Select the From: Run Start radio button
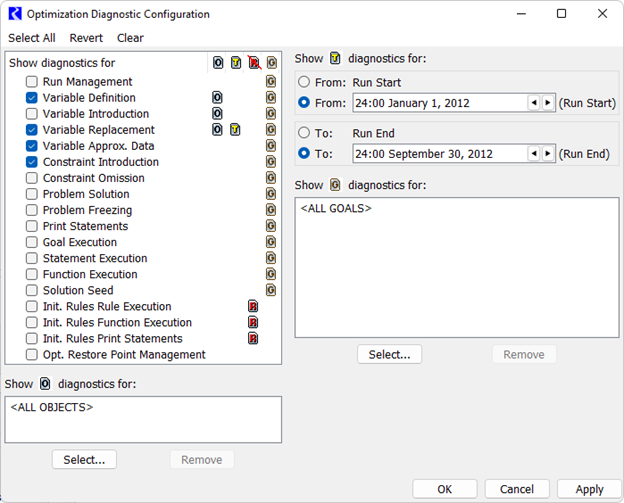Screen dimensions: 624x503 click(x=304, y=82)
